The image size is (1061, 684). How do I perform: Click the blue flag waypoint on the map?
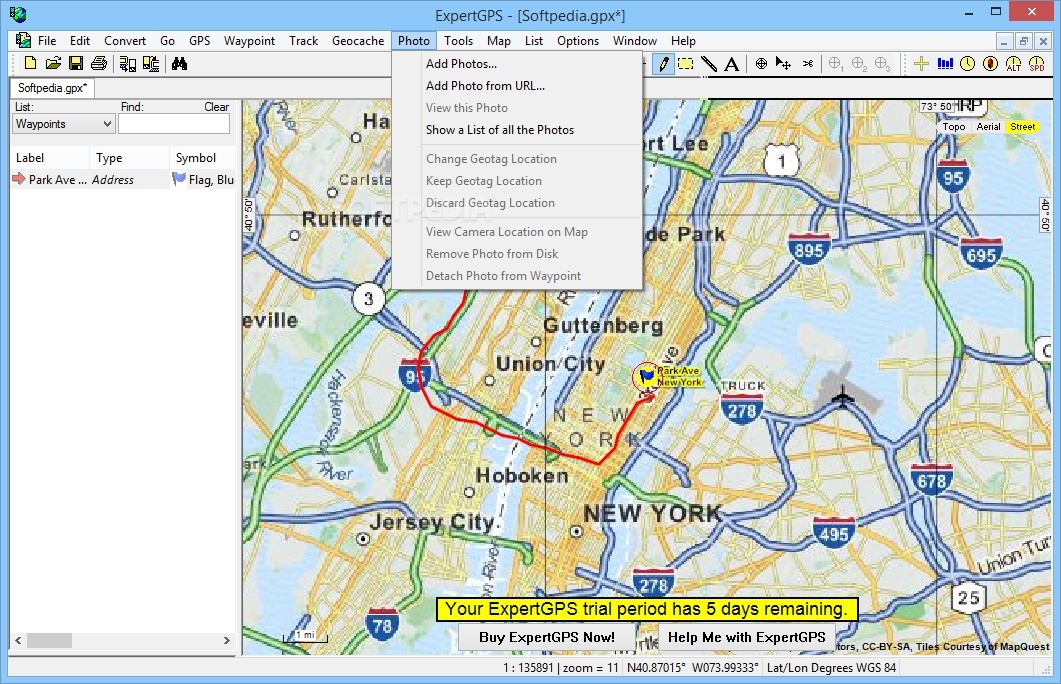click(647, 375)
